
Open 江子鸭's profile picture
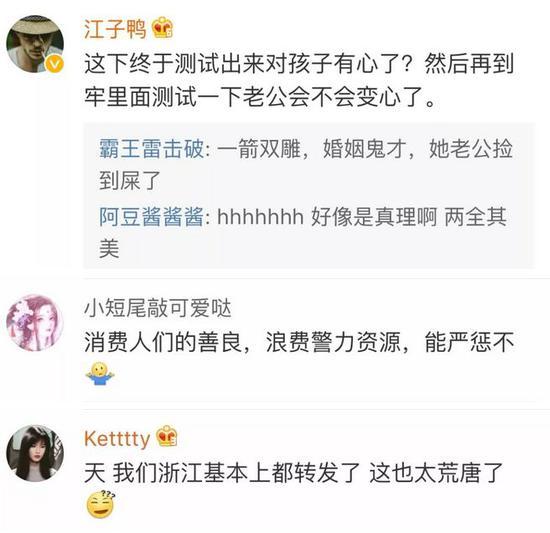[35, 44]
